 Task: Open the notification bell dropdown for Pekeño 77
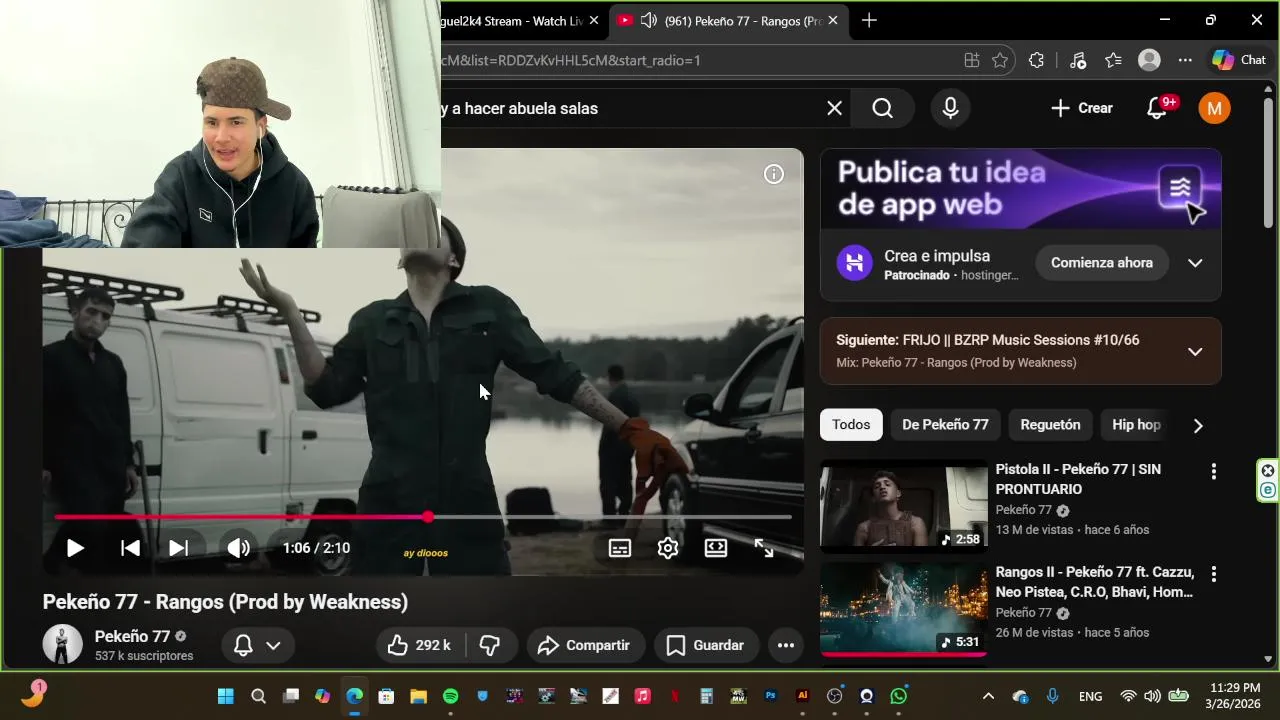(x=257, y=645)
